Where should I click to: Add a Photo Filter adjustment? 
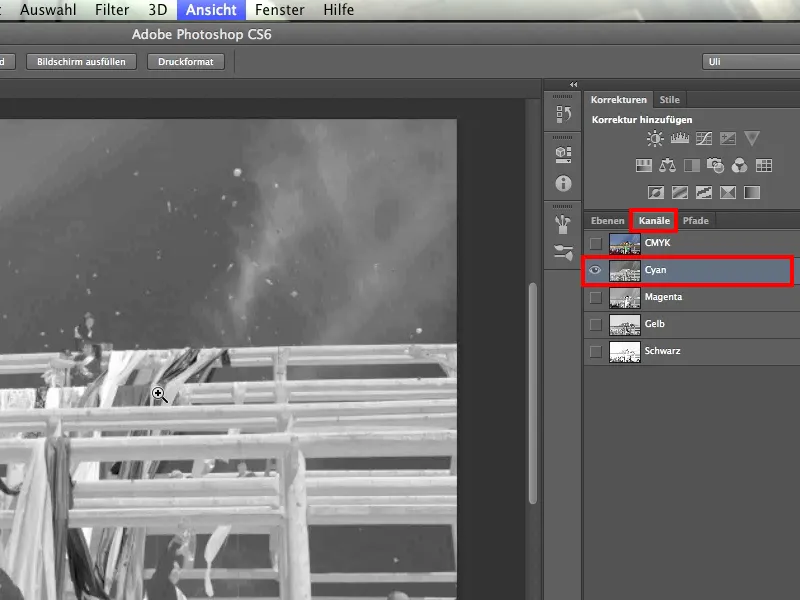715,165
